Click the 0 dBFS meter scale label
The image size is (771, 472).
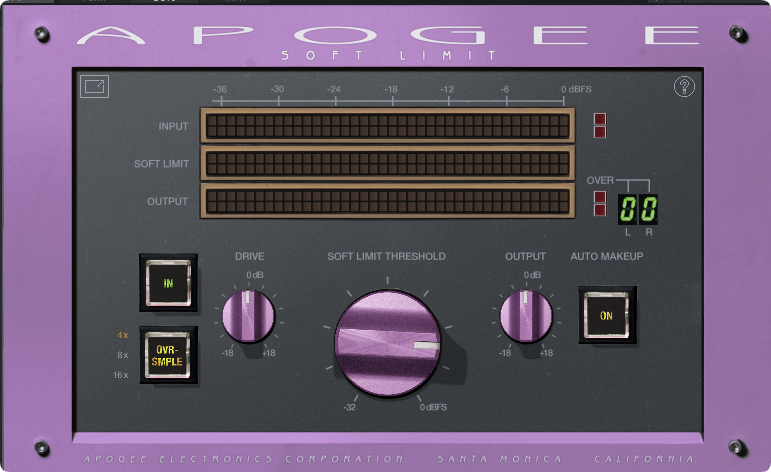pyautogui.click(x=576, y=89)
